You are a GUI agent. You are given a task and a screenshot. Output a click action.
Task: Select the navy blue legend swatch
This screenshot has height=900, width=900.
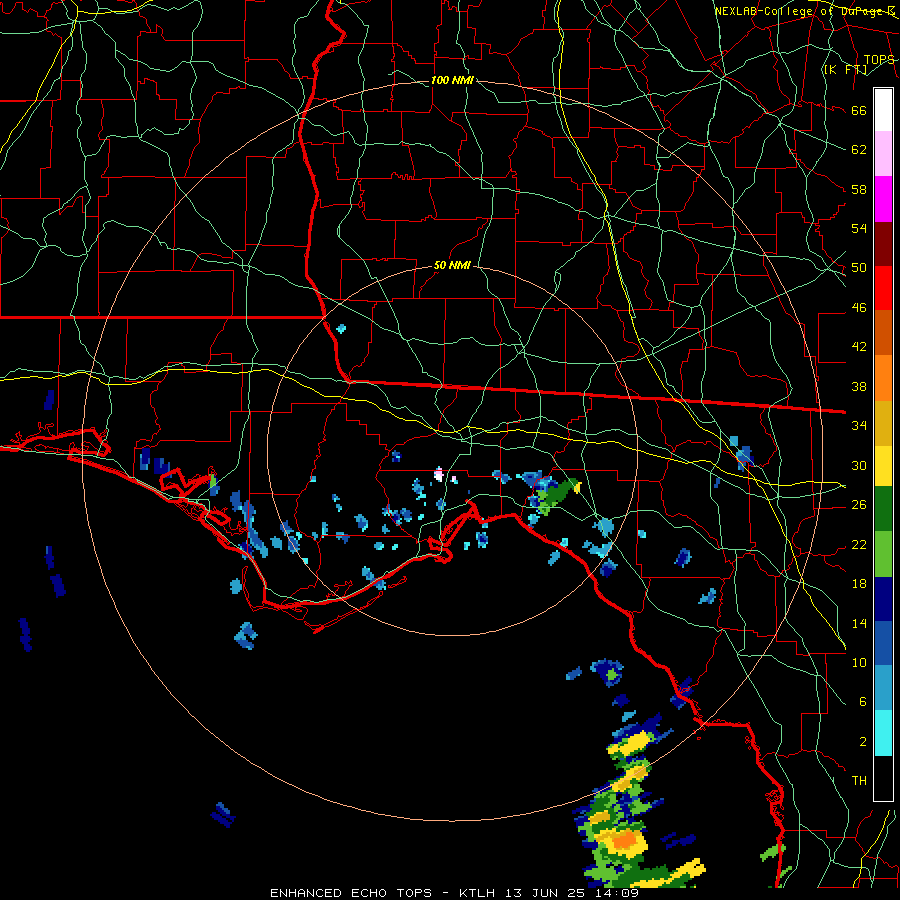[x=883, y=599]
